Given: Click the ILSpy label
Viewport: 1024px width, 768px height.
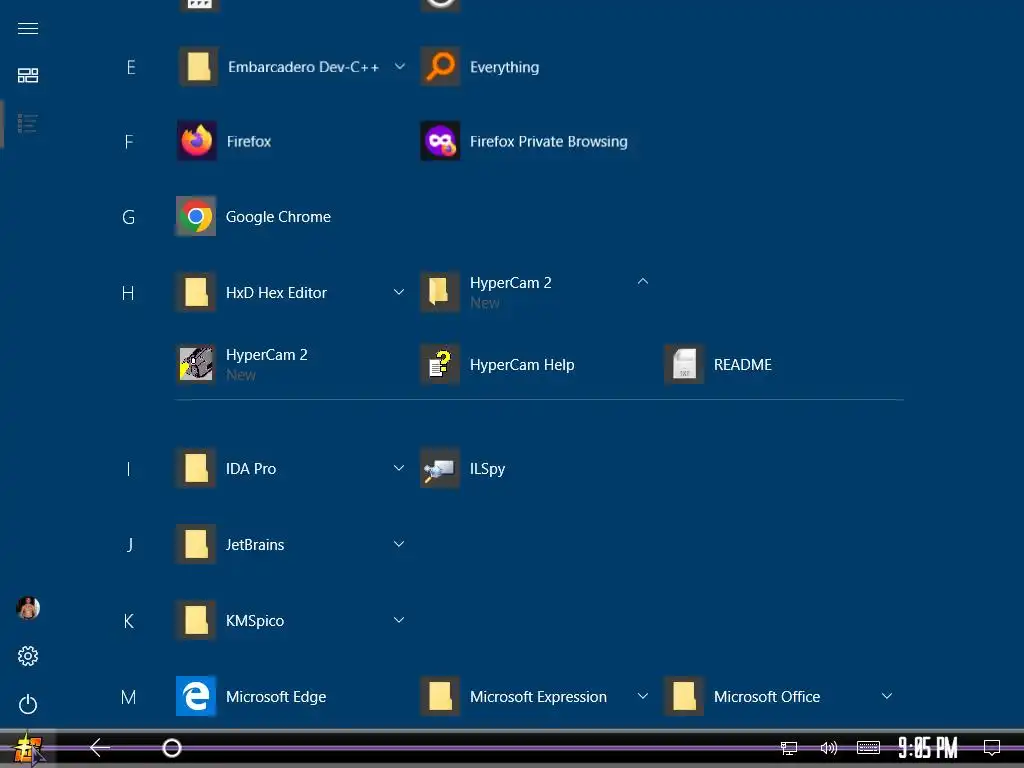Looking at the screenshot, I should [487, 469].
